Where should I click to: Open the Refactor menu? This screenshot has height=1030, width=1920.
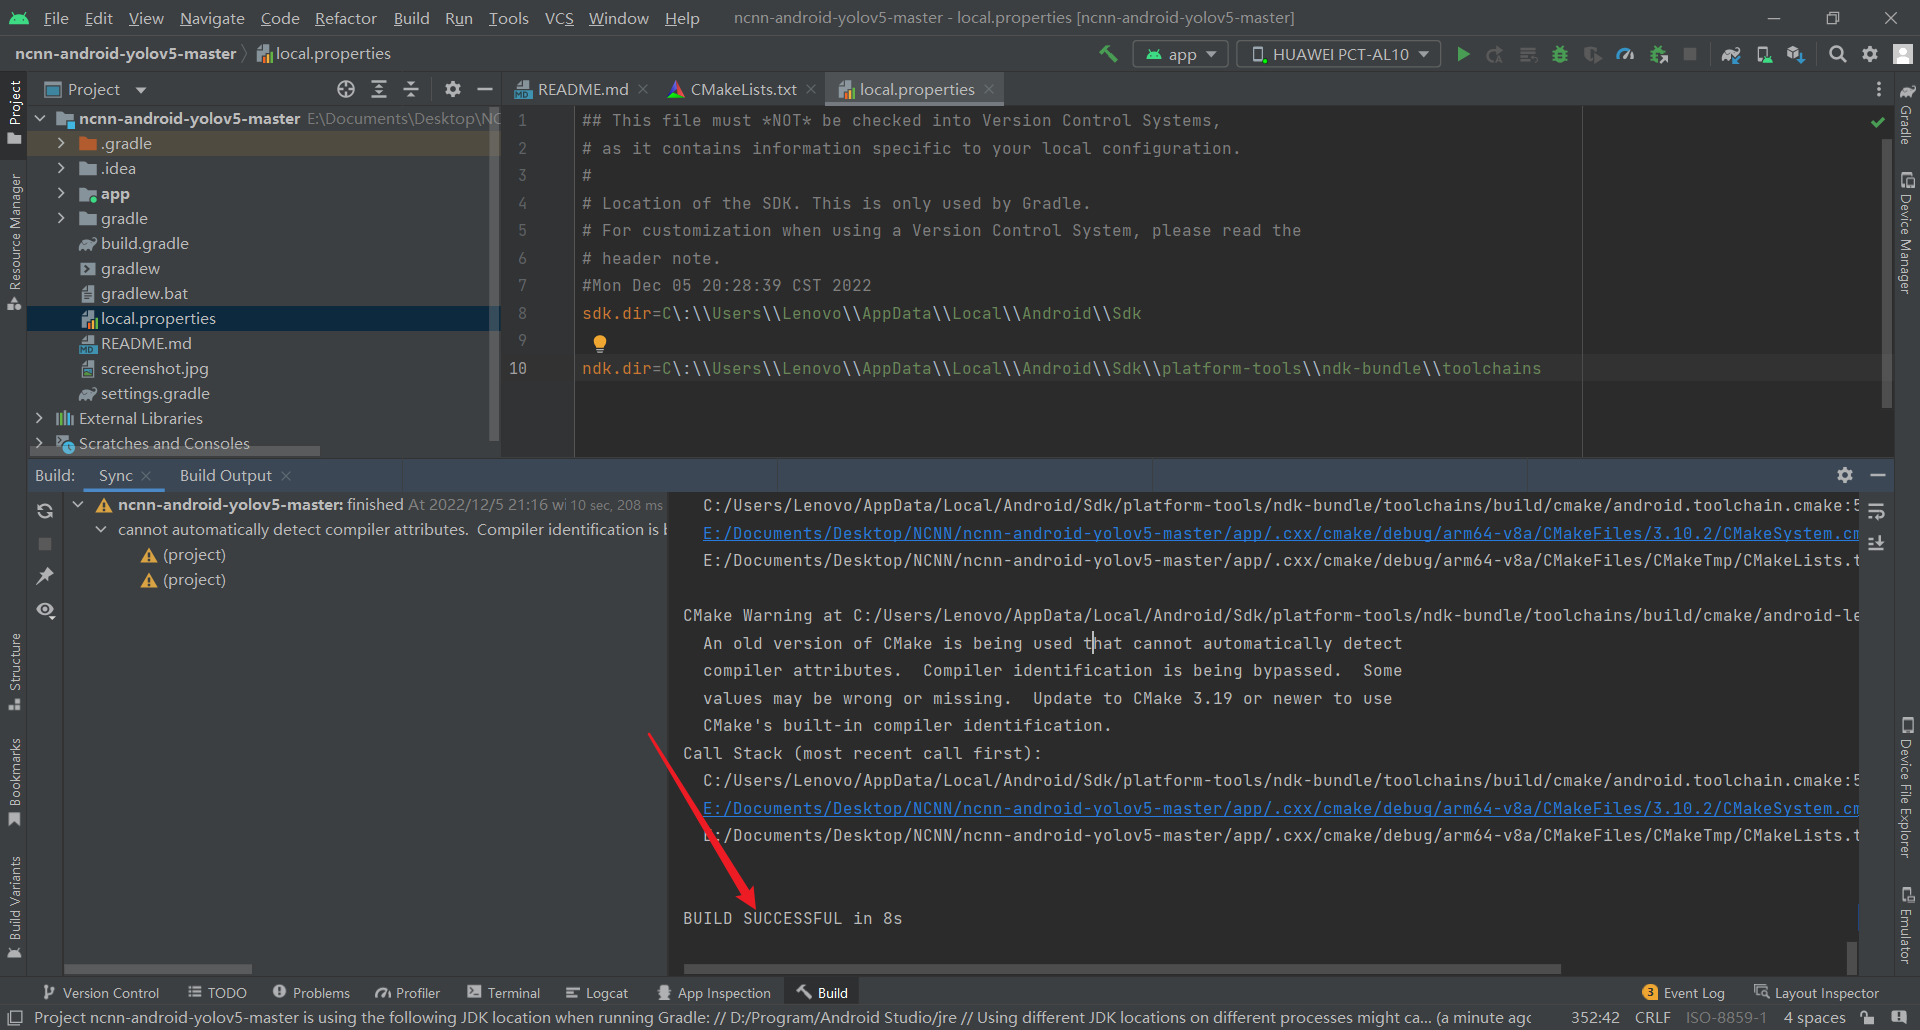coord(345,18)
